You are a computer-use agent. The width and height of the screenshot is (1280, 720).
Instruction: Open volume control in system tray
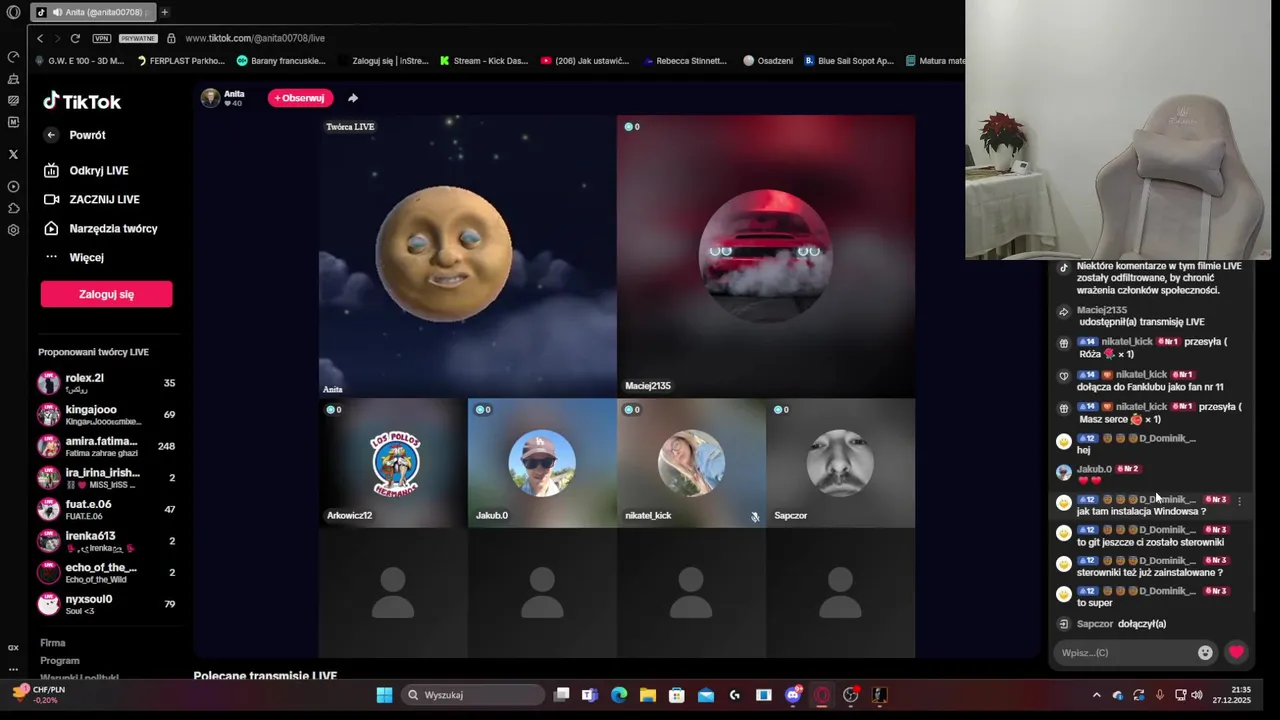click(x=1197, y=695)
